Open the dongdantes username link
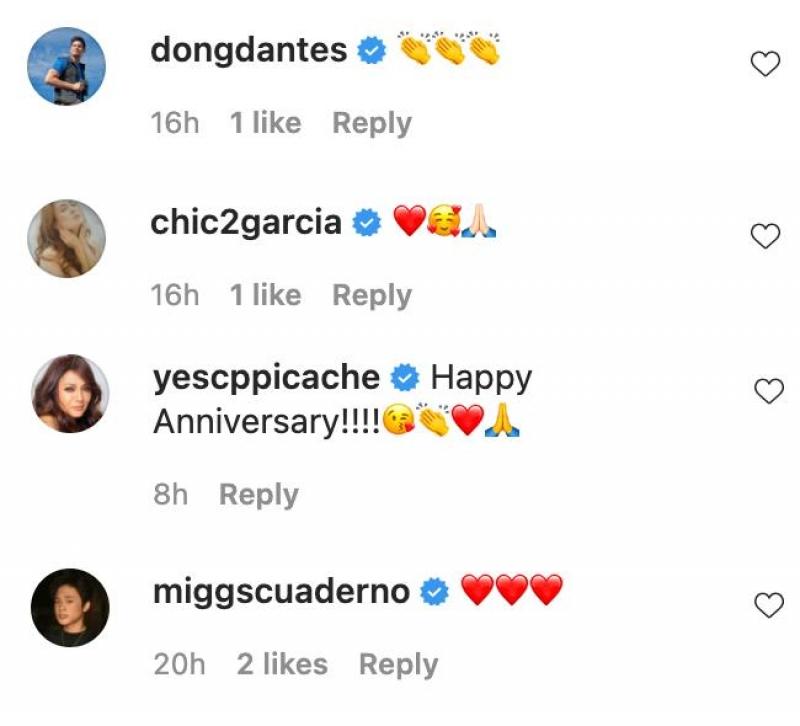800x726 pixels. [249, 50]
